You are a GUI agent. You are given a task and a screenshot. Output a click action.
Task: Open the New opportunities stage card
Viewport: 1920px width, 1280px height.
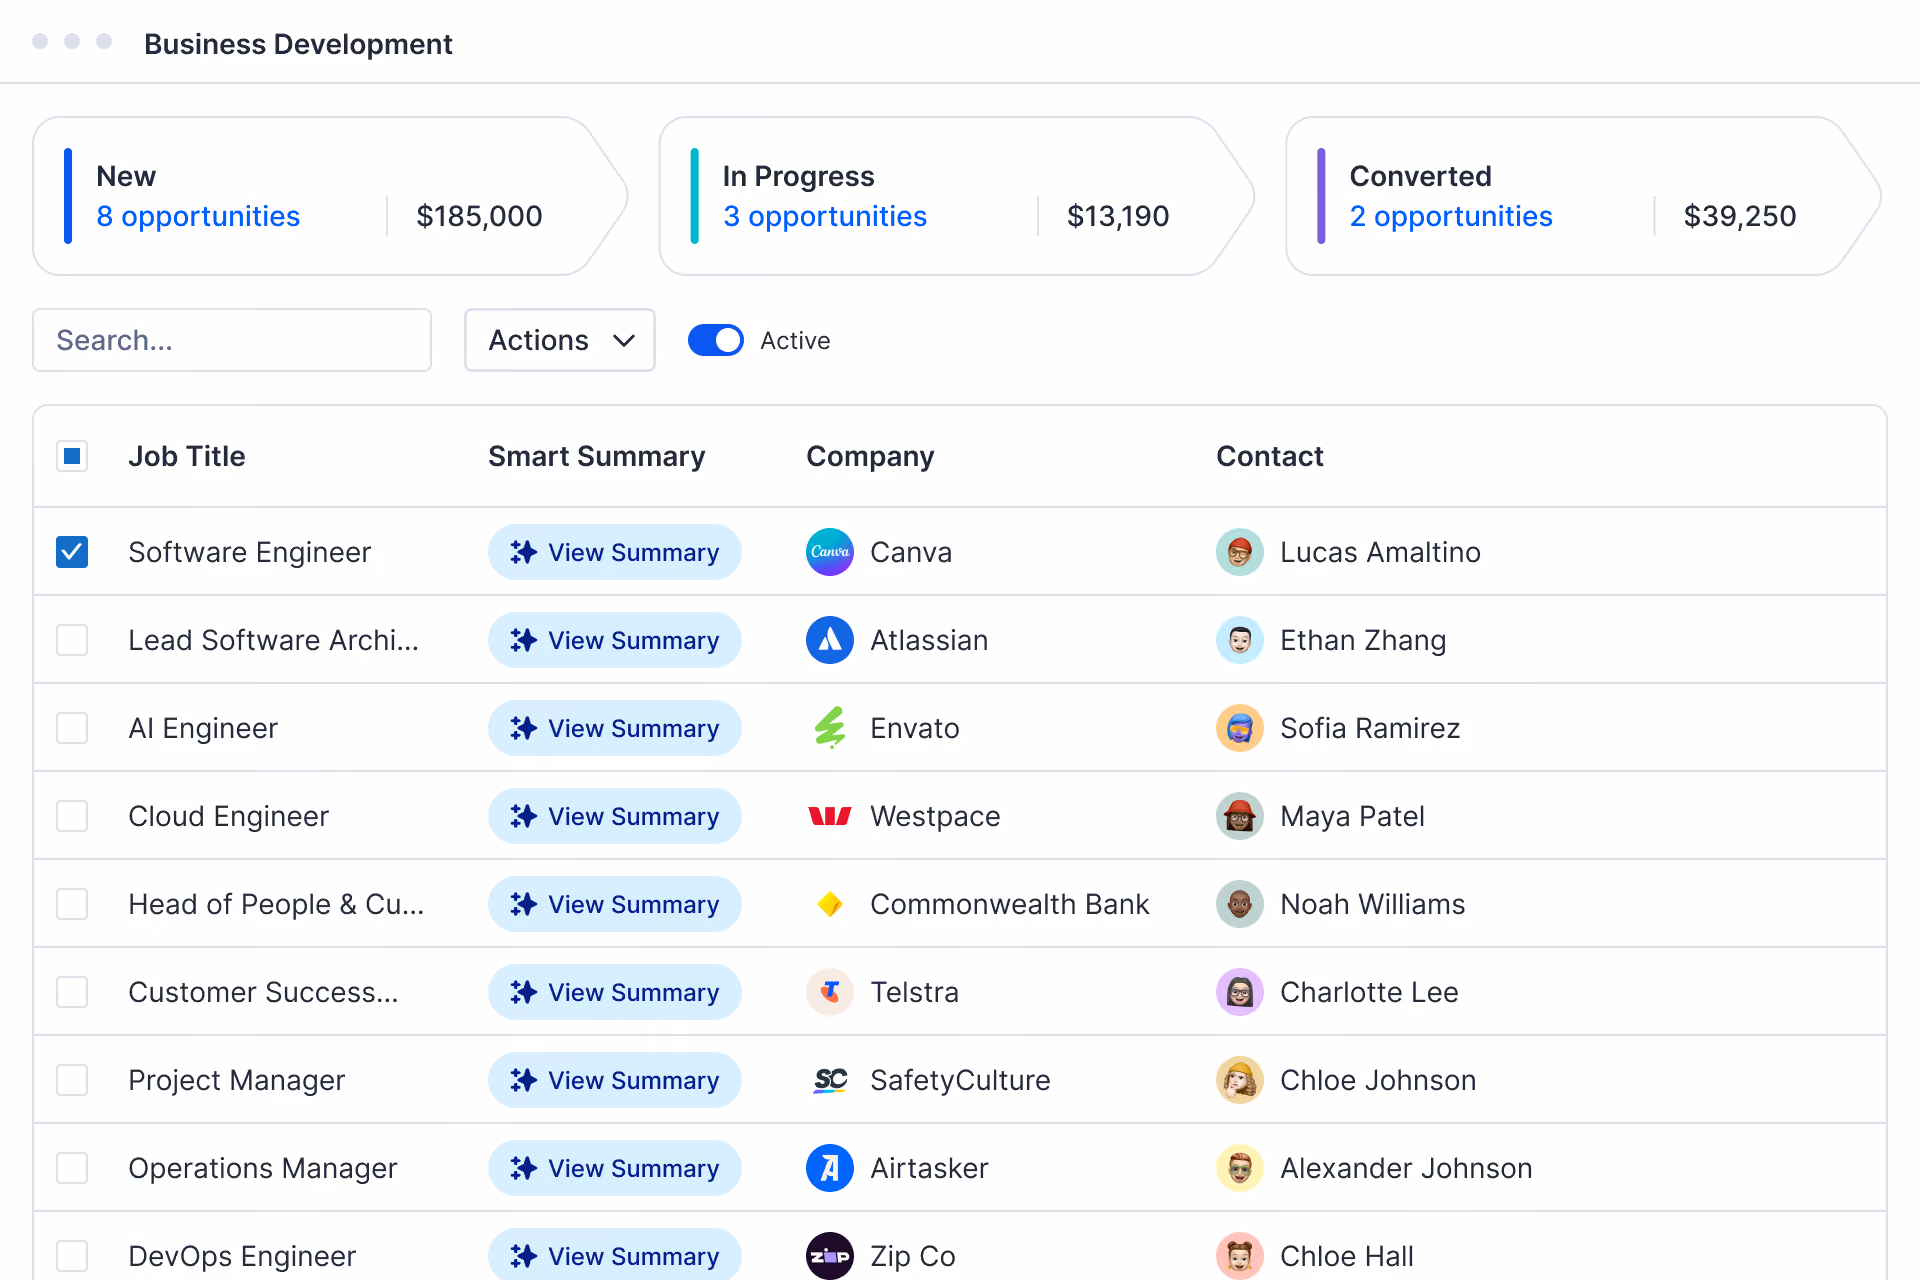tap(330, 196)
